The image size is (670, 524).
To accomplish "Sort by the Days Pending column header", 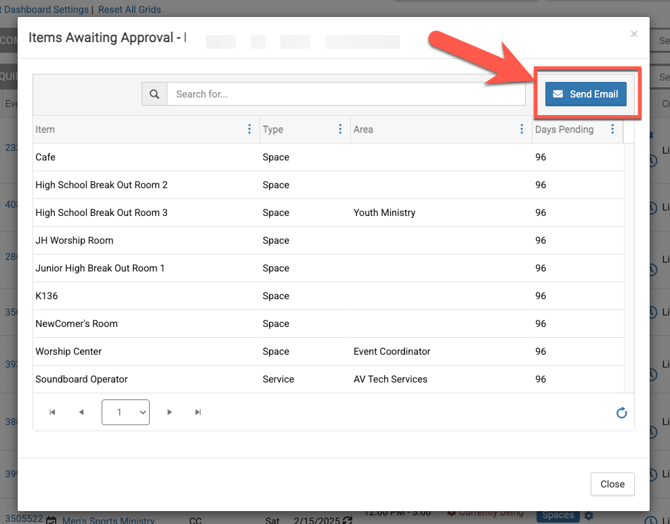I will 564,129.
